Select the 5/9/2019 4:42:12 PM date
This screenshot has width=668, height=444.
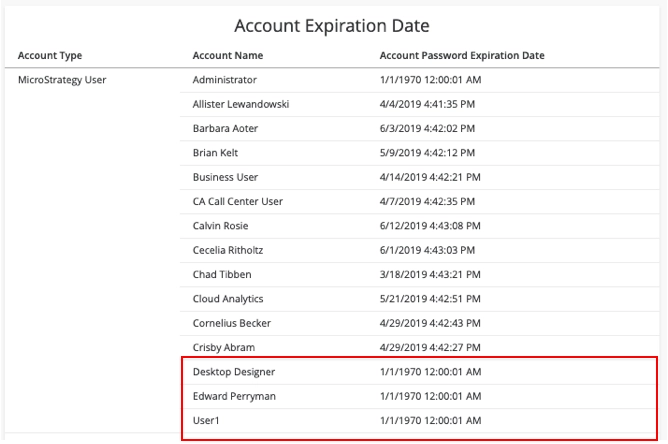tap(427, 153)
